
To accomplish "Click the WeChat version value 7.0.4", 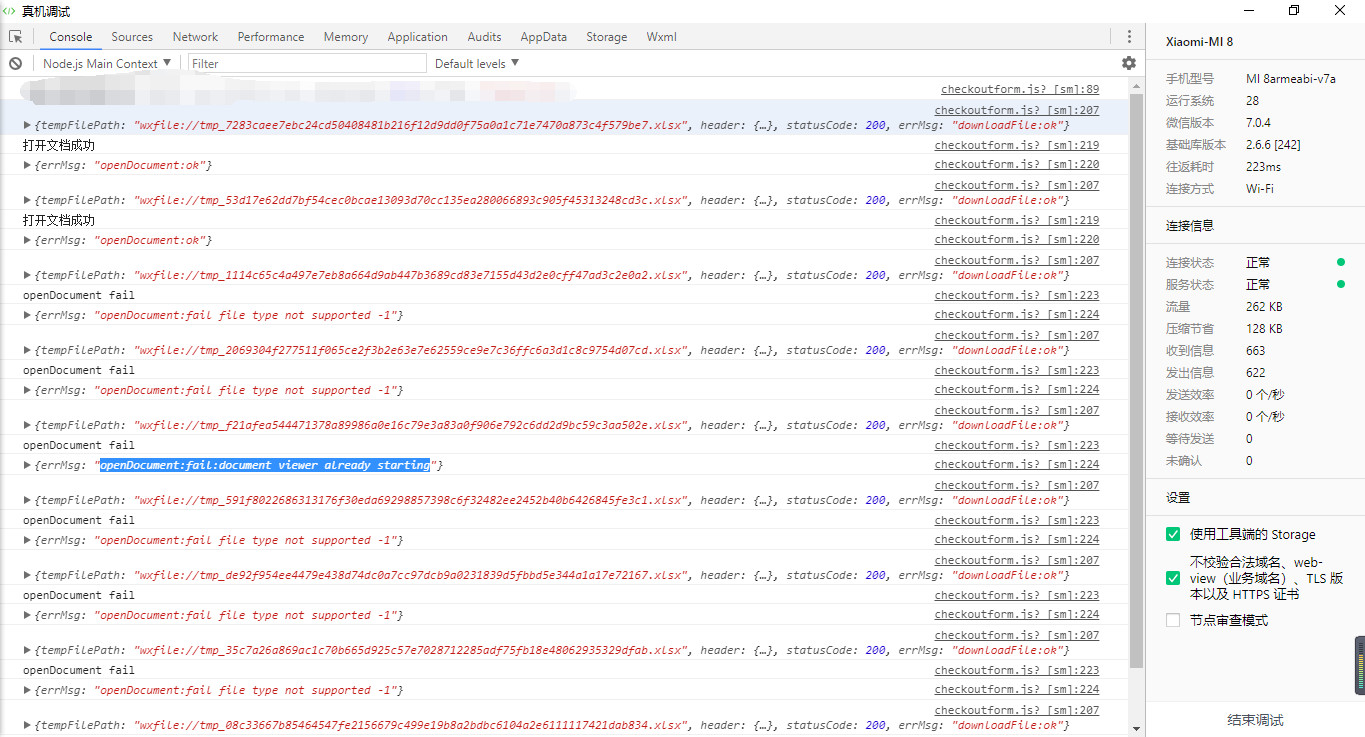I will tap(1258, 123).
